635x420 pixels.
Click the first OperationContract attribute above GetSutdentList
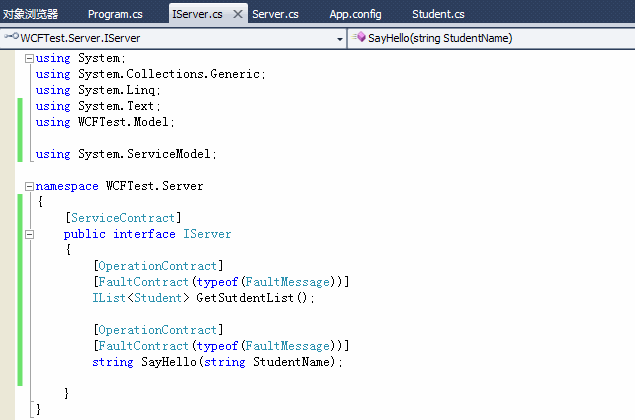pos(158,266)
